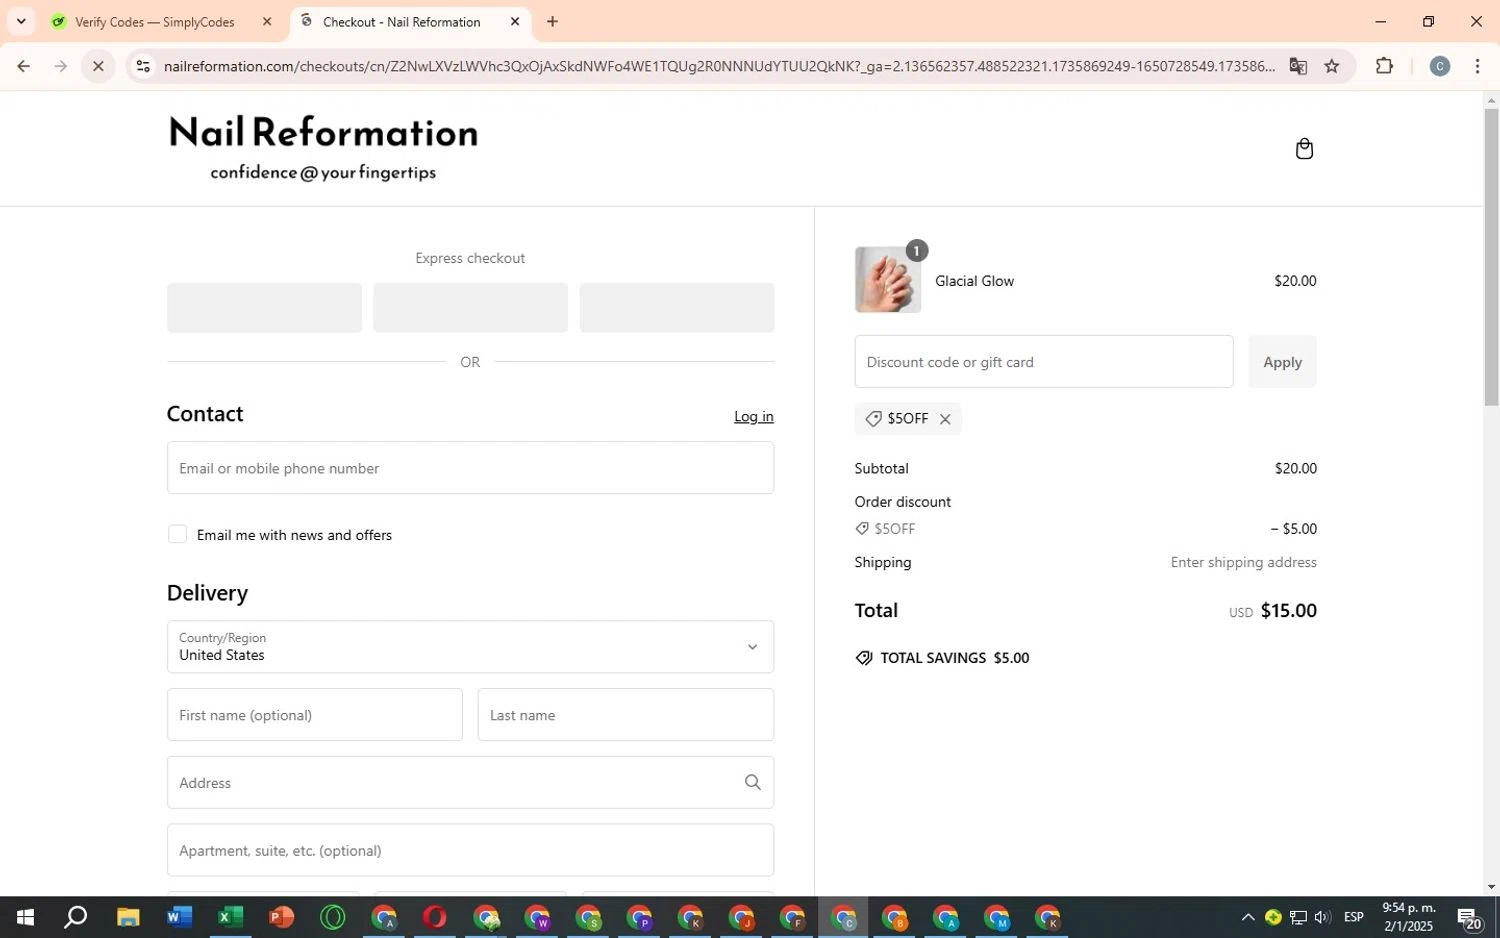This screenshot has width=1500, height=938.
Task: Close the Verify Codes tab
Action: (267, 21)
